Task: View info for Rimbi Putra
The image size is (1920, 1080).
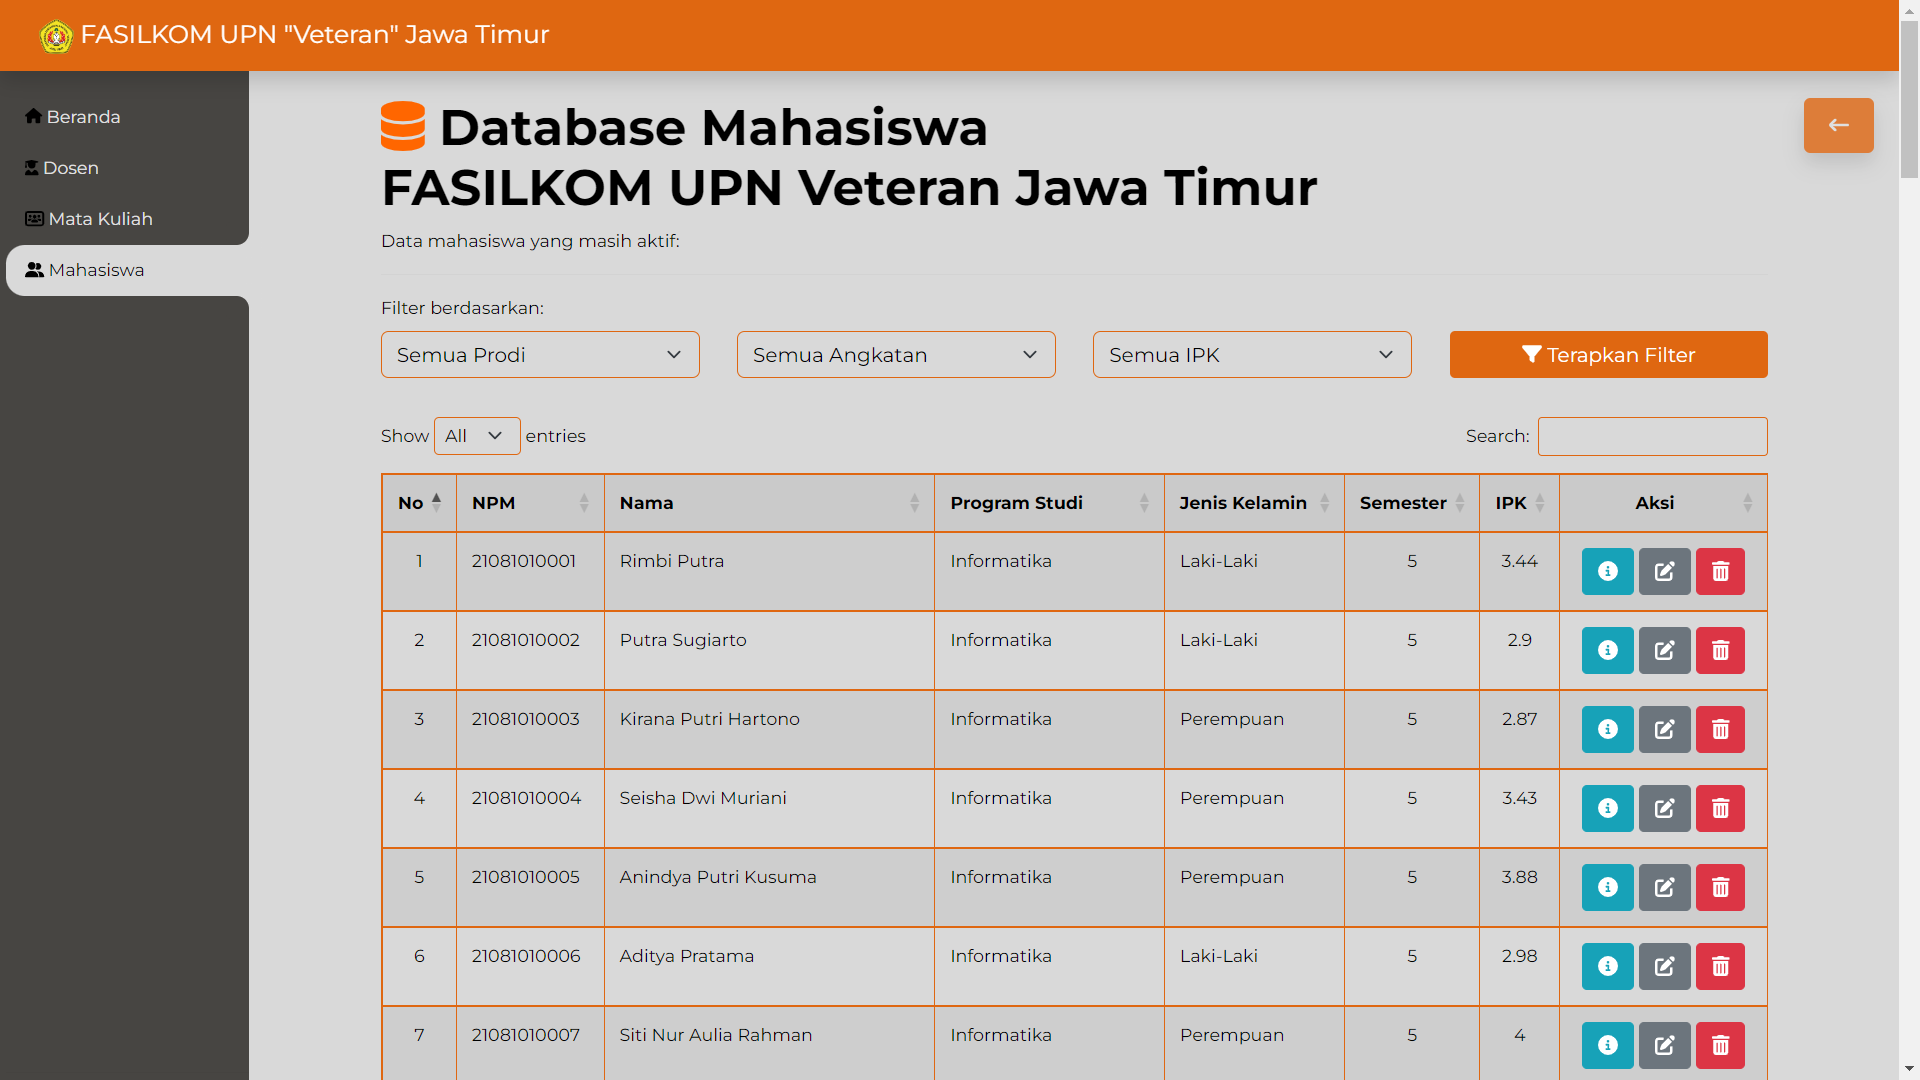Action: point(1607,571)
